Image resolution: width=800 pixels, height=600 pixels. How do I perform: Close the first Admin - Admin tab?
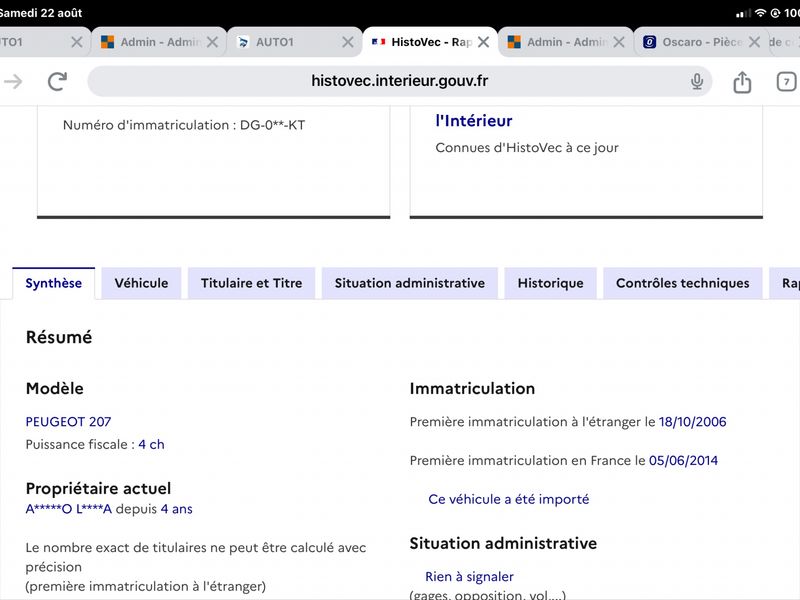[x=212, y=42]
